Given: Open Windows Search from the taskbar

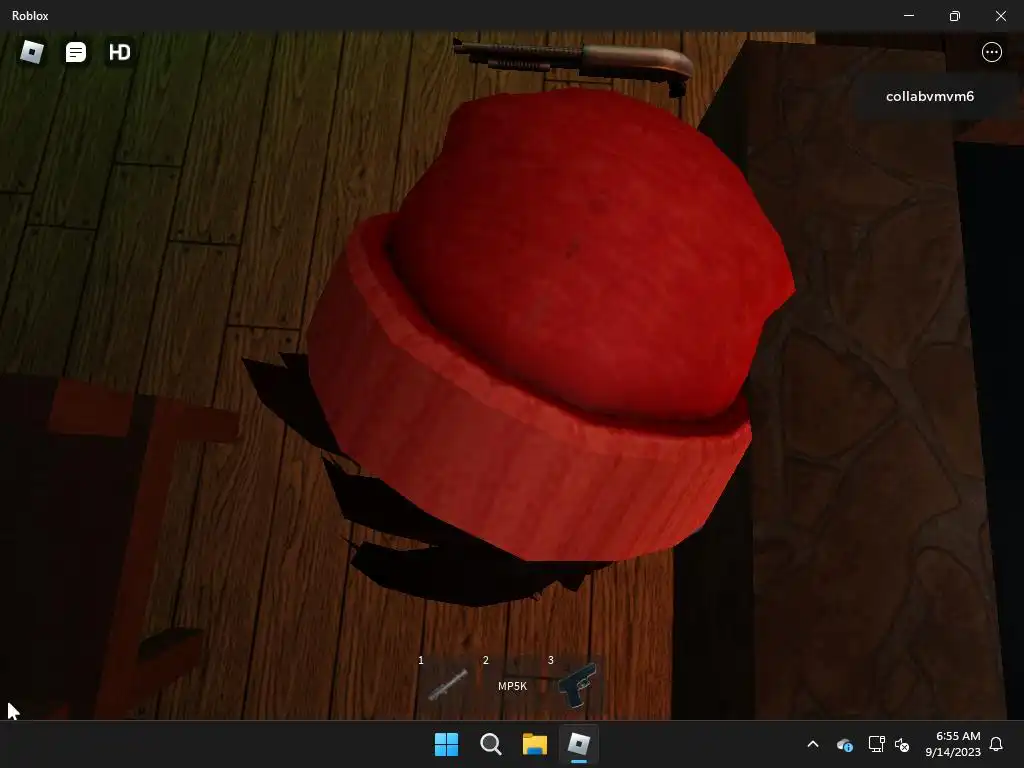Looking at the screenshot, I should point(490,744).
